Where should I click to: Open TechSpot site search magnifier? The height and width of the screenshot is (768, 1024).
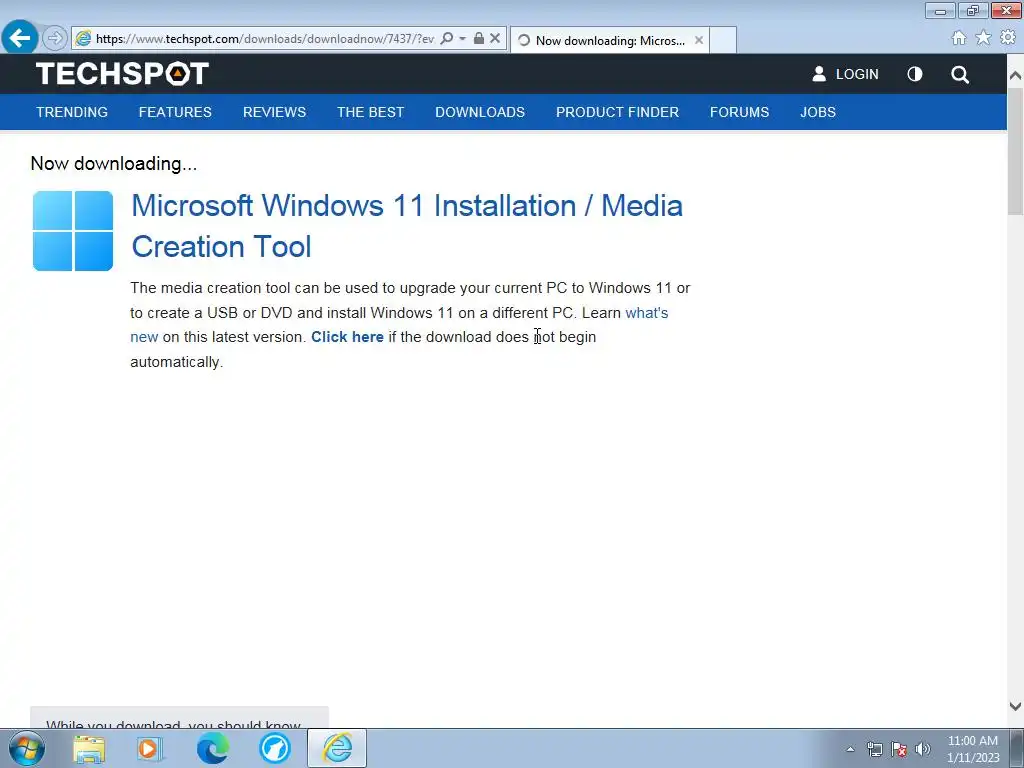pos(960,74)
